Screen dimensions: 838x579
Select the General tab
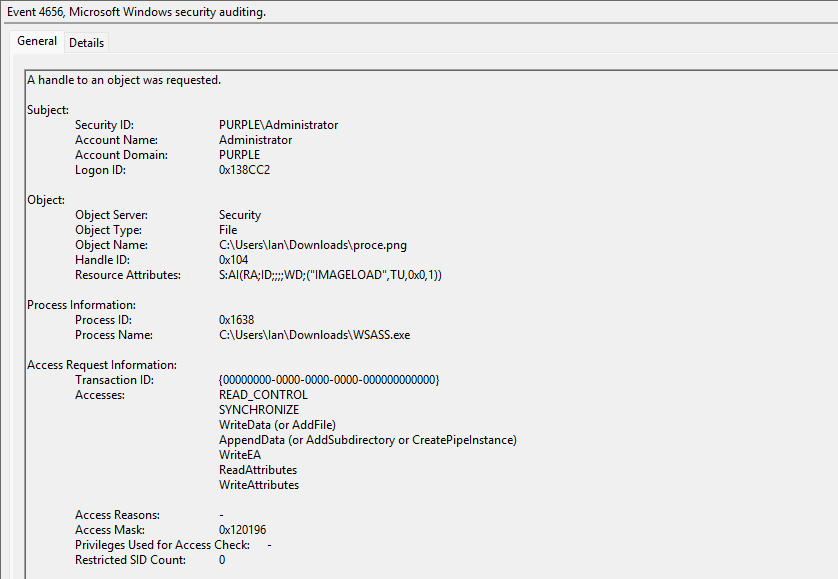[37, 41]
